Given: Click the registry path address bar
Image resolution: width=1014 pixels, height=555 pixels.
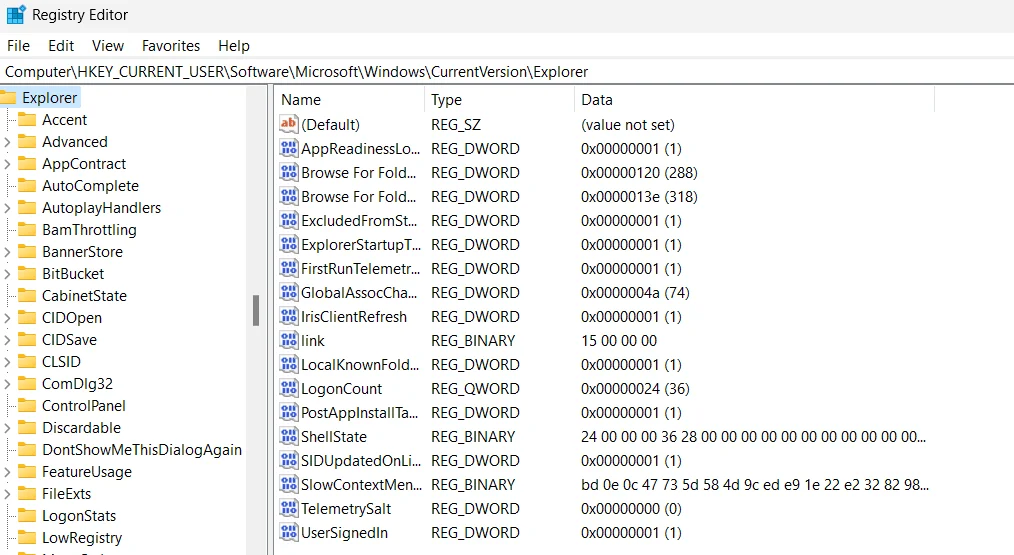Looking at the screenshot, I should 507,72.
